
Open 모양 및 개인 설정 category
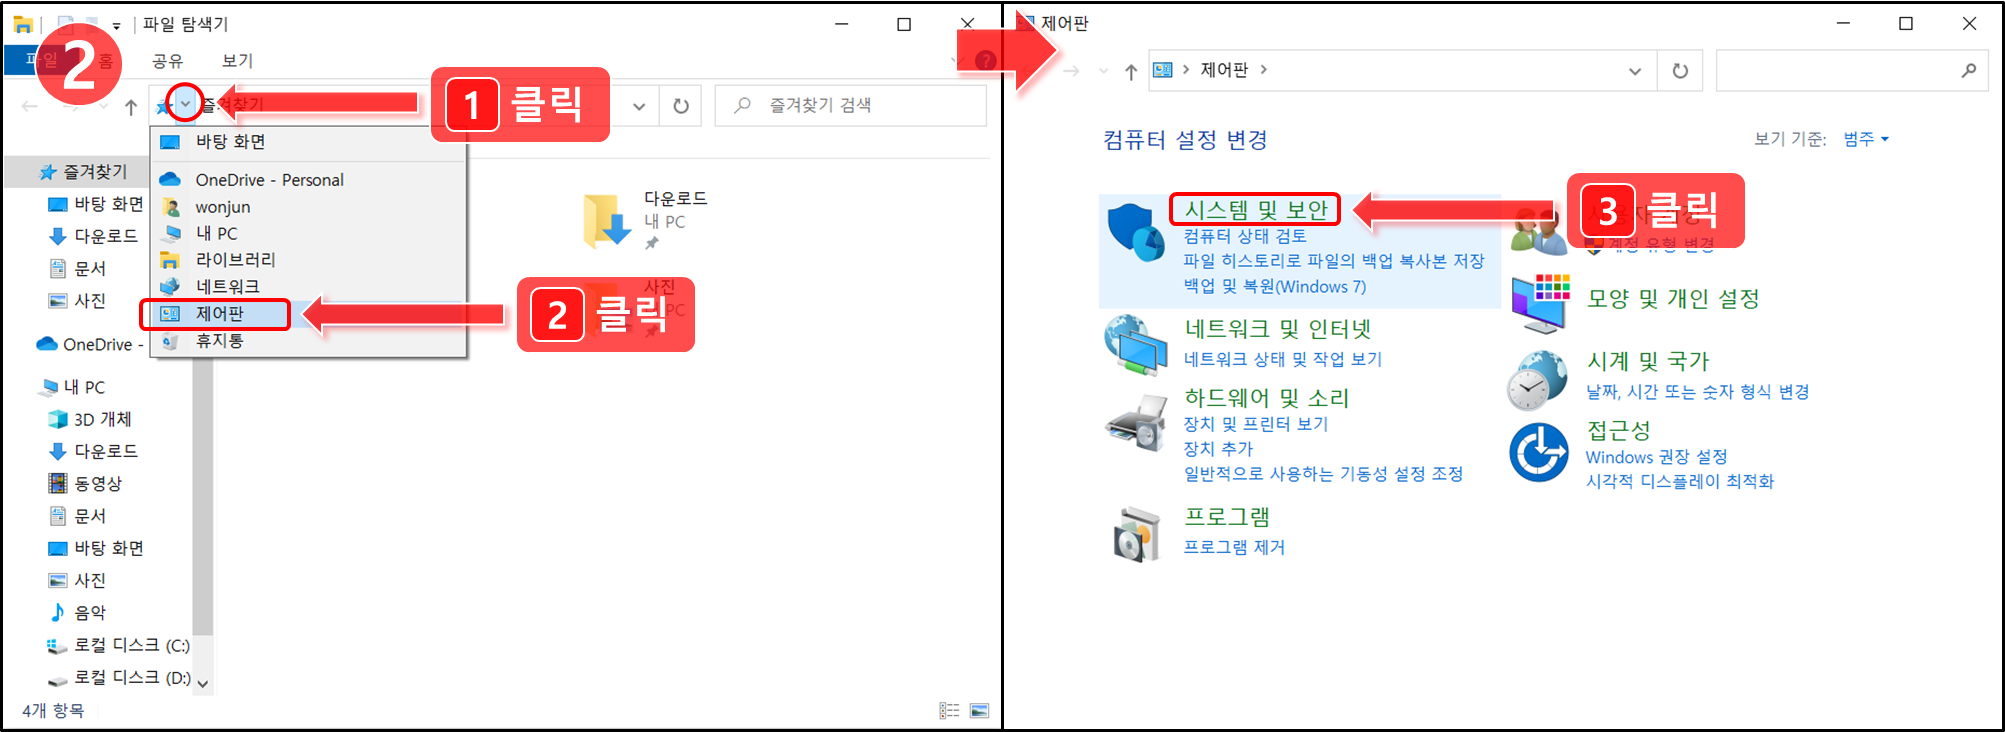tap(1673, 298)
